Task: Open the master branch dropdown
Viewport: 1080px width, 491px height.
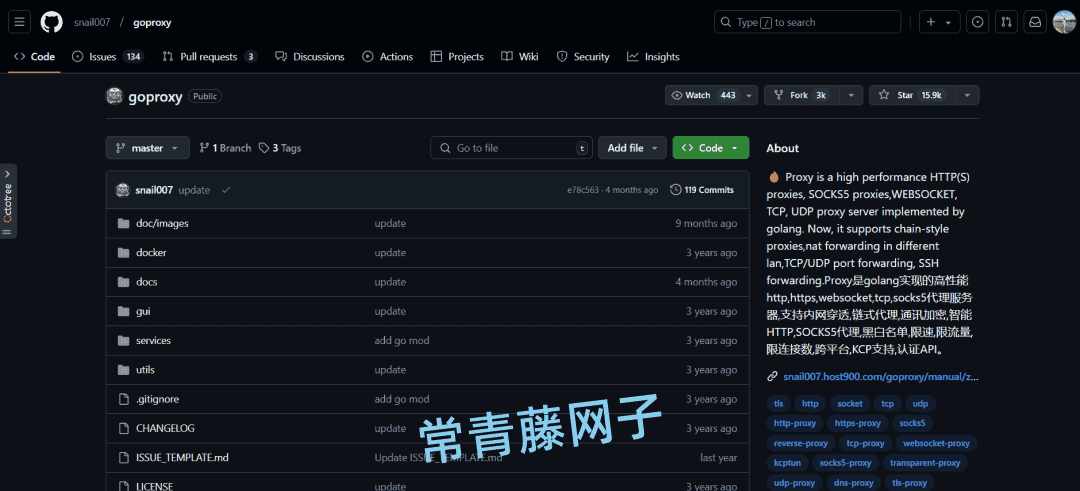Action: point(147,148)
